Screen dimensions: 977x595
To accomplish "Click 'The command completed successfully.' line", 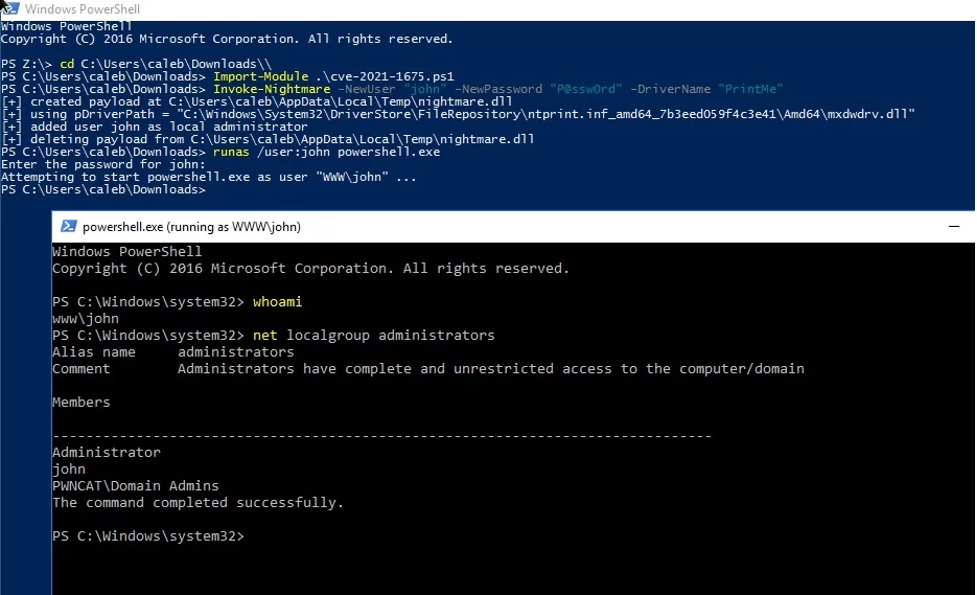I will tap(198, 503).
